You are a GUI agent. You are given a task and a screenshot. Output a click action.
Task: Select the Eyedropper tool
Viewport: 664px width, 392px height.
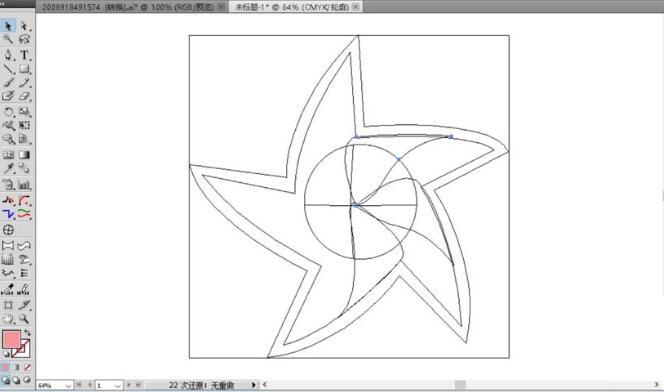(x=8, y=168)
